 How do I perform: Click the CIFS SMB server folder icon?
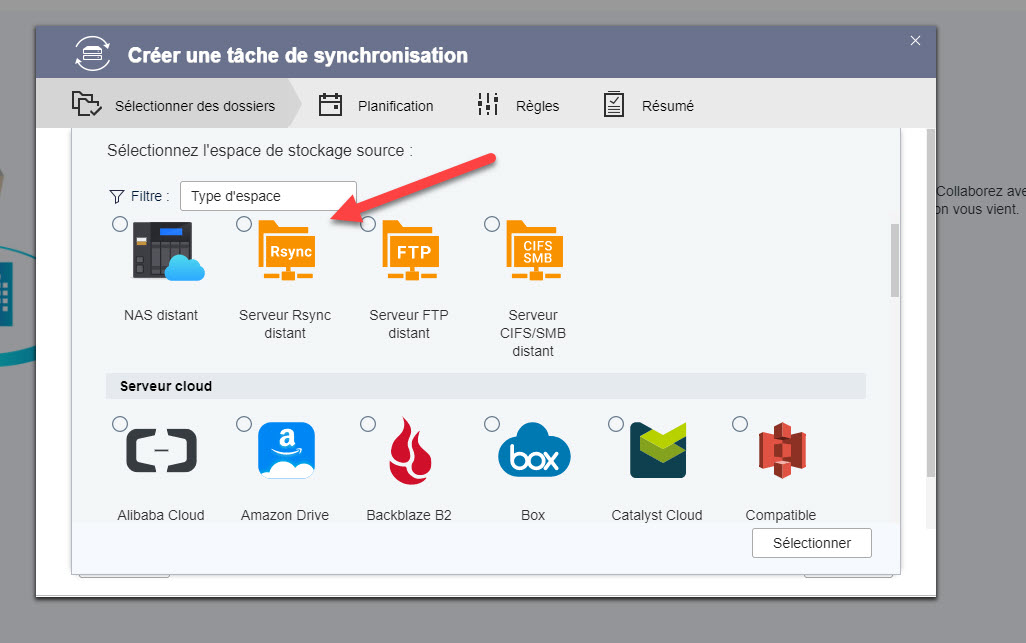(535, 251)
